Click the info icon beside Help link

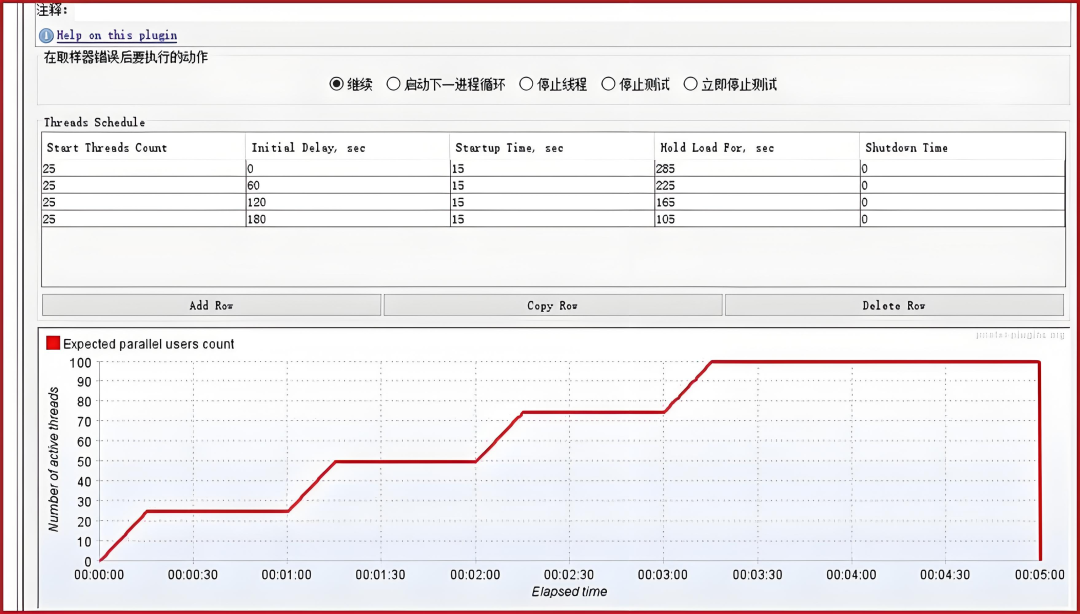[45, 35]
